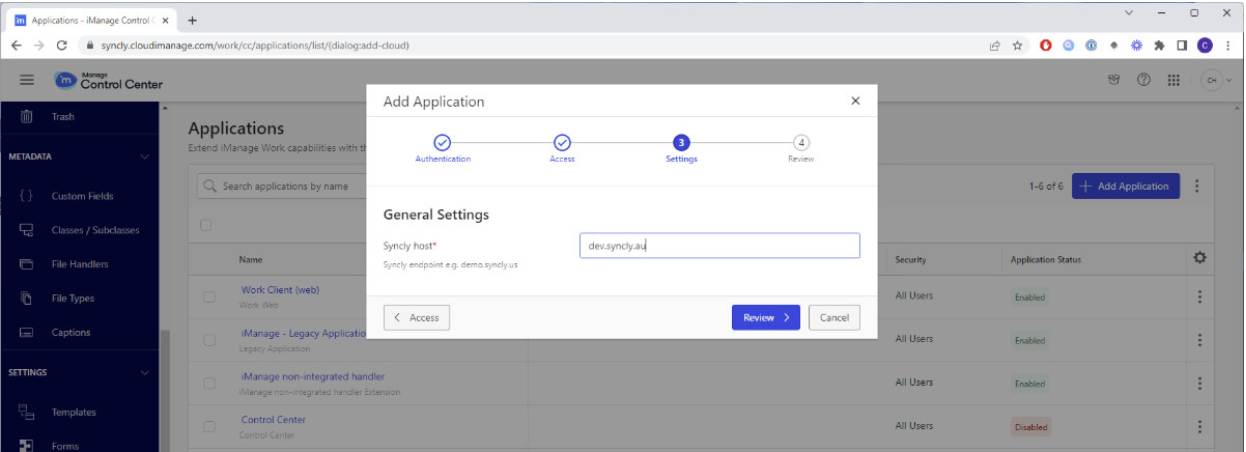The width and height of the screenshot is (1246, 452).
Task: Go to Authentication step
Action: tap(442, 148)
